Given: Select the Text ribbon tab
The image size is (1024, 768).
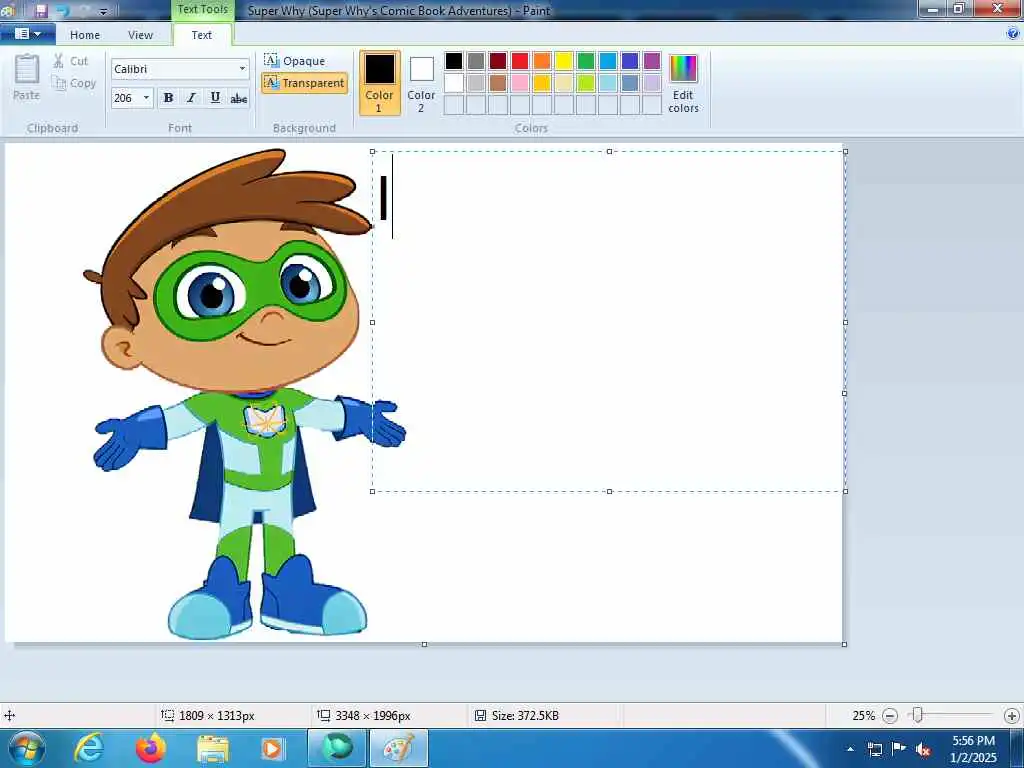Looking at the screenshot, I should pos(201,35).
